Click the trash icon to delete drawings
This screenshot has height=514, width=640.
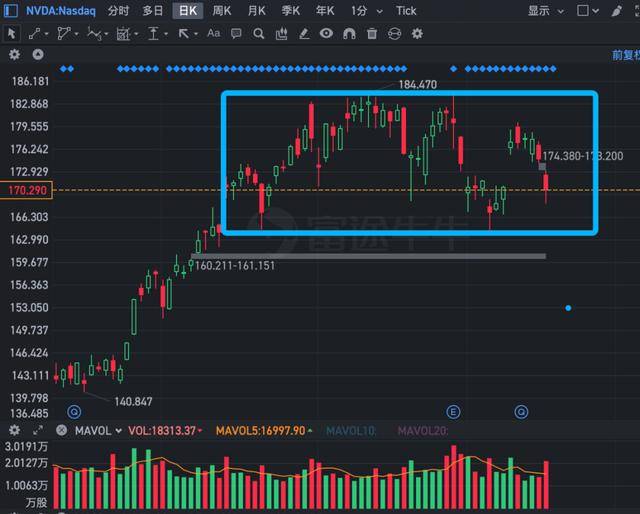(372, 33)
